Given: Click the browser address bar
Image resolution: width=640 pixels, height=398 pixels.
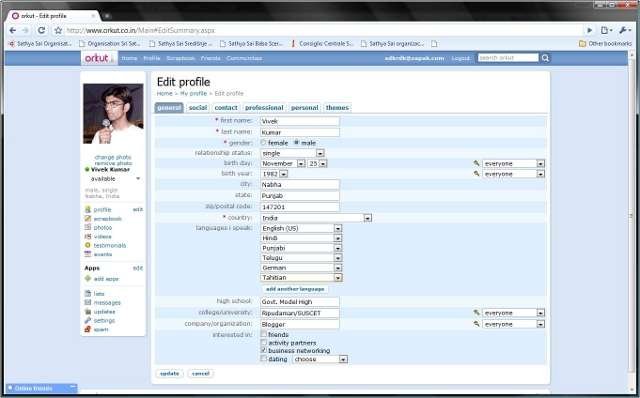Looking at the screenshot, I should click(324, 30).
